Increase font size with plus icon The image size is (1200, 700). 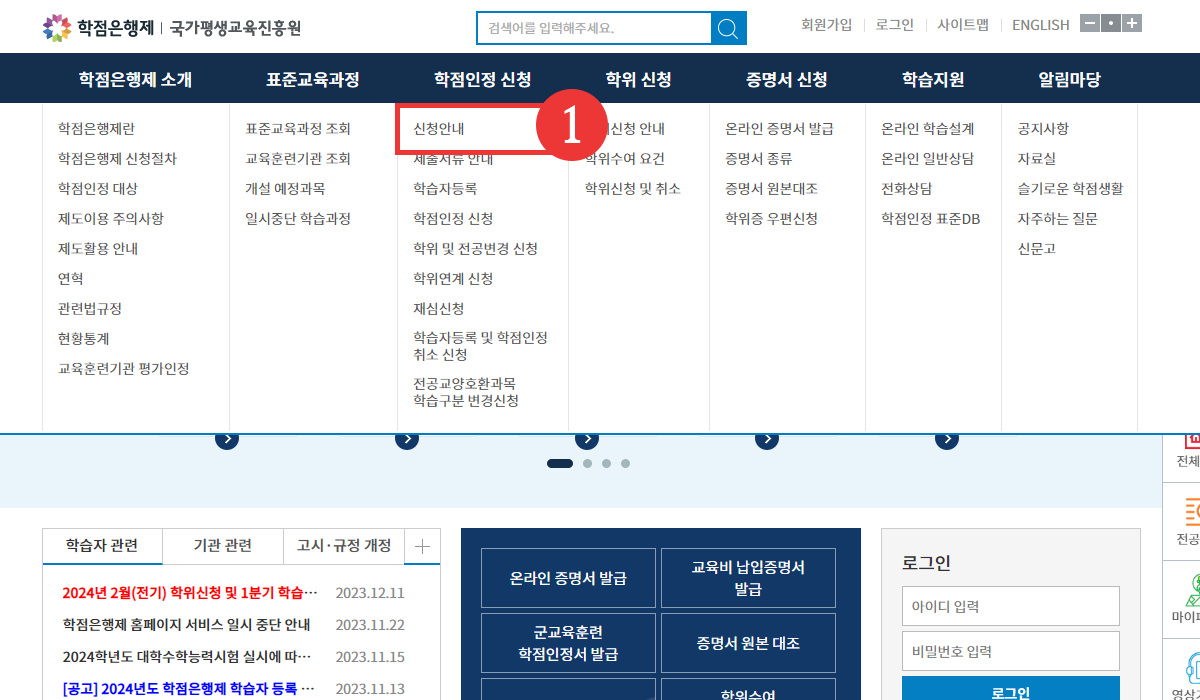pyautogui.click(x=1131, y=24)
